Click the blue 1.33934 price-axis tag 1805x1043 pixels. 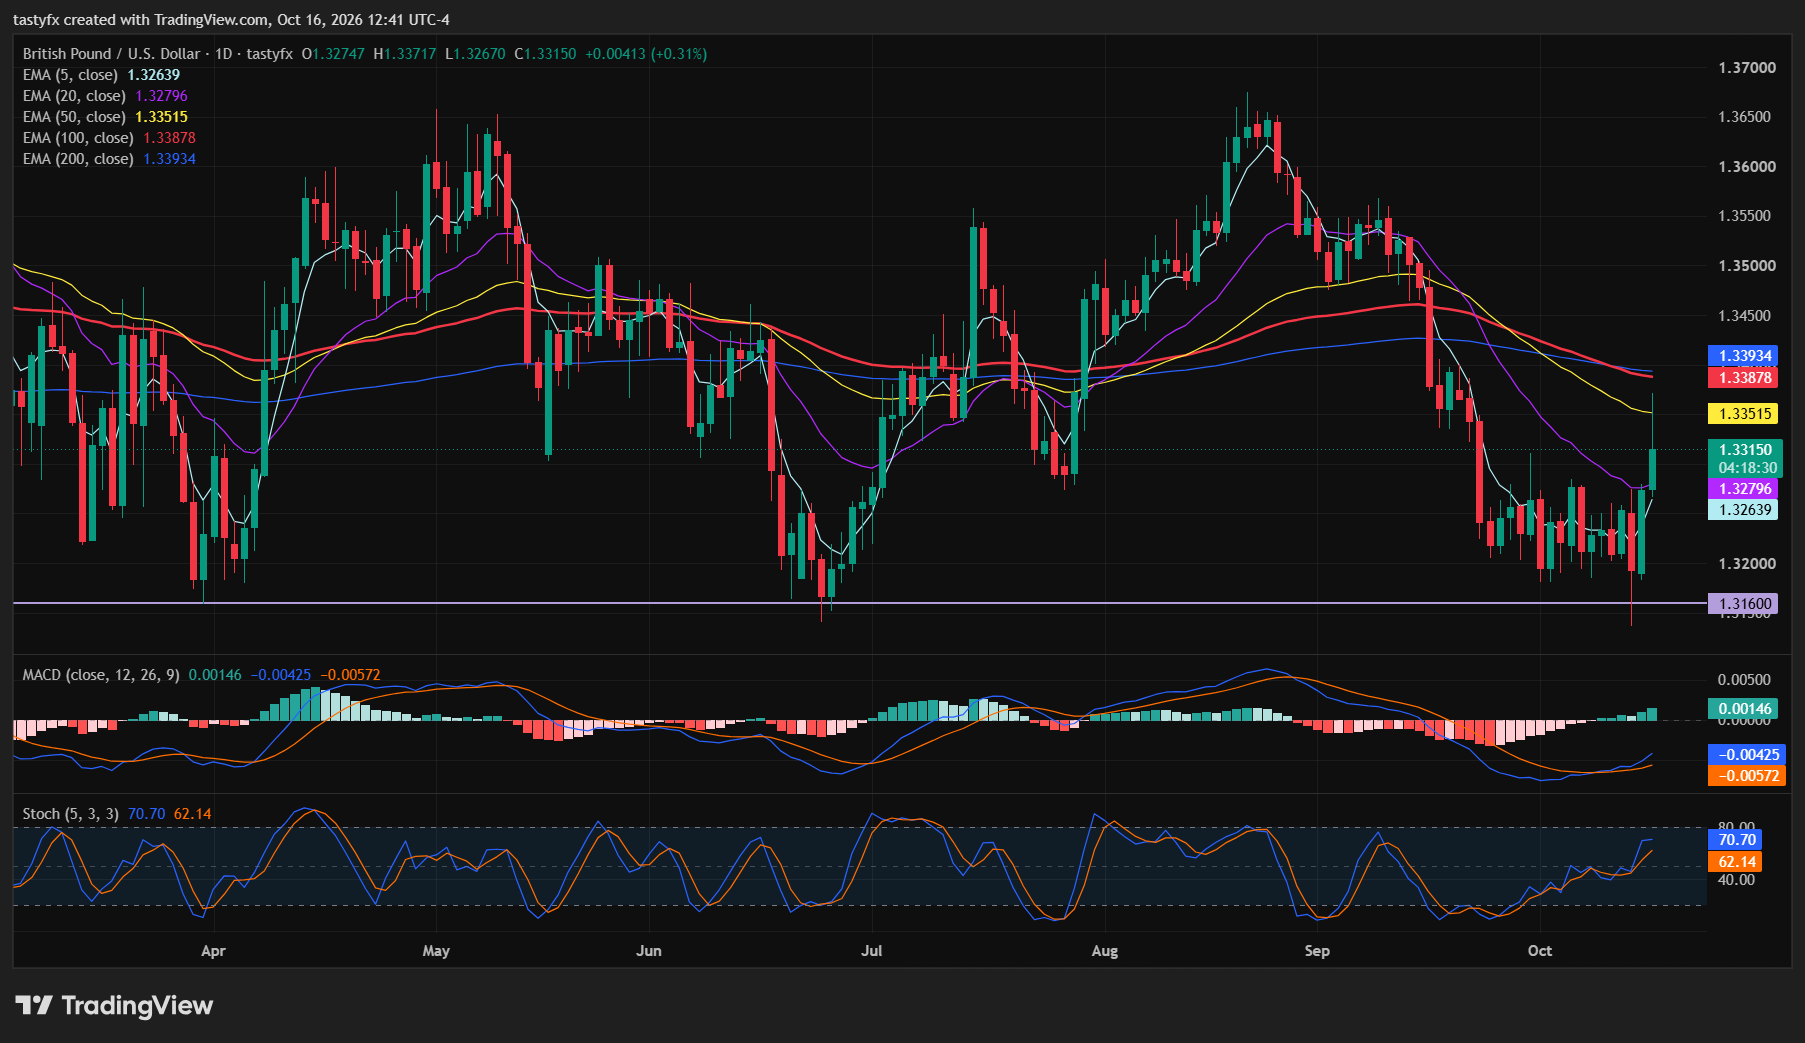coord(1745,356)
